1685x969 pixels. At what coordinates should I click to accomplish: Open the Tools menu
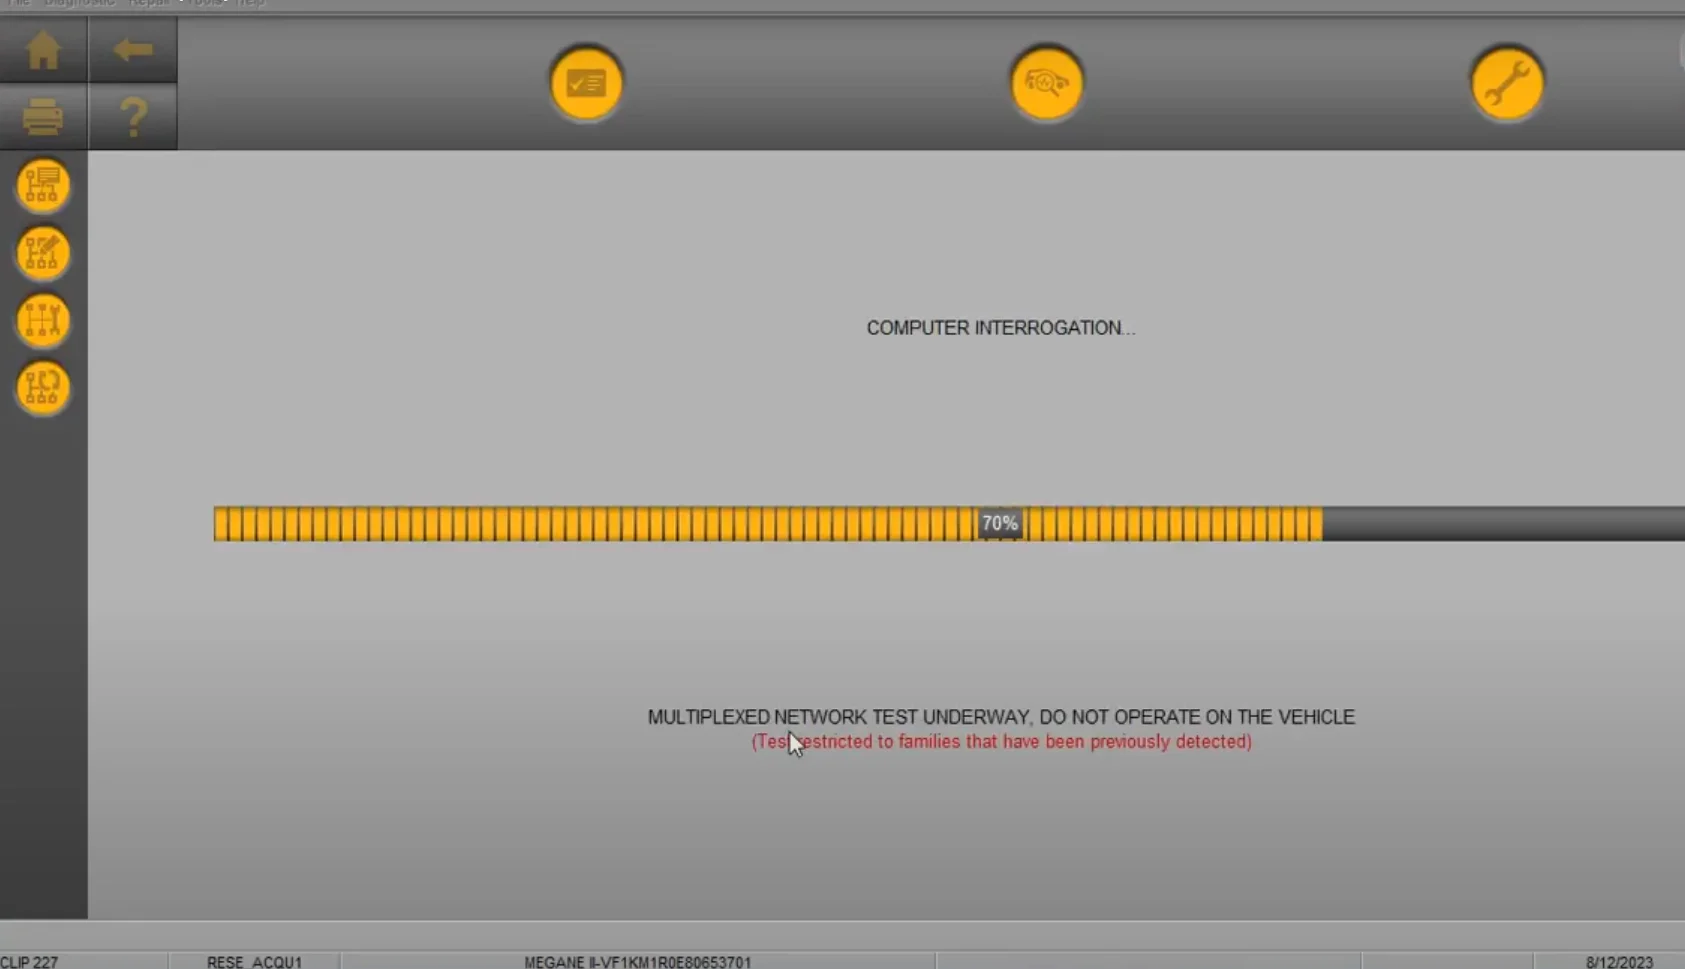coord(205,3)
